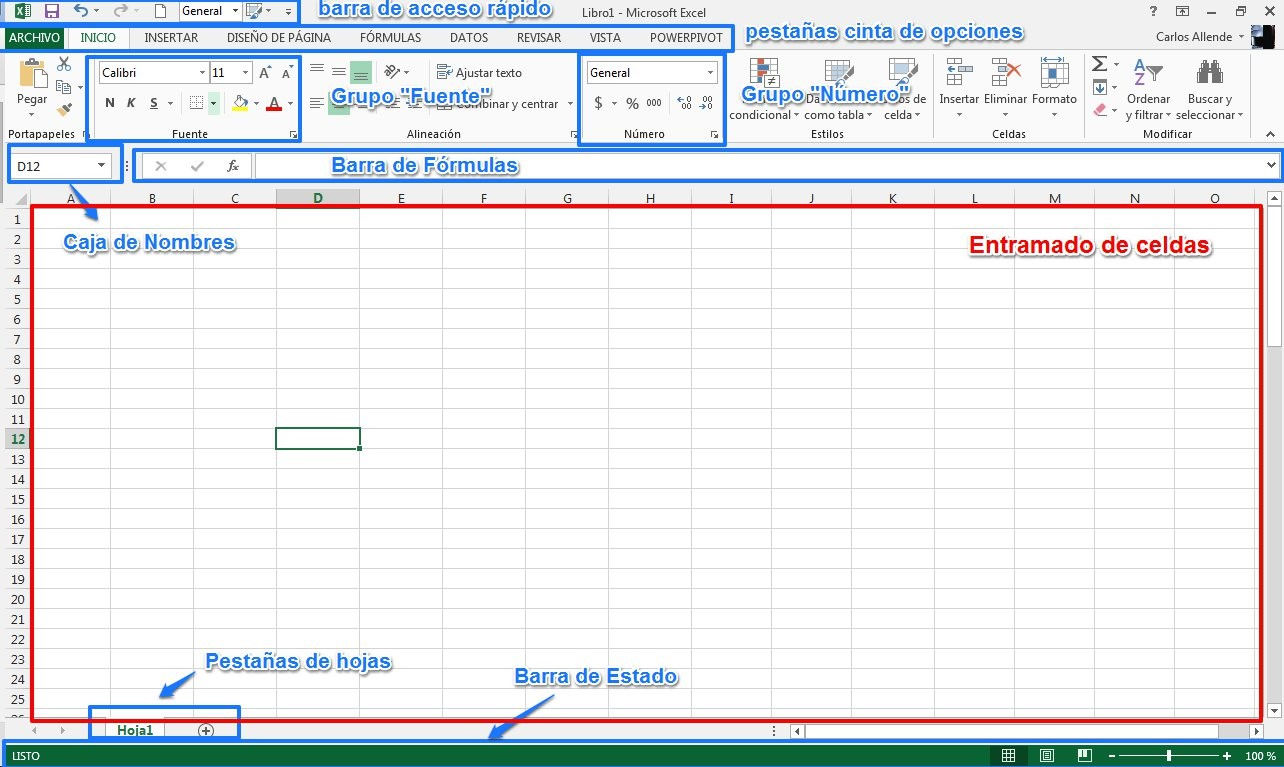The width and height of the screenshot is (1284, 767).
Task: Open the FÓRMULAS ribbon tab
Action: (390, 38)
